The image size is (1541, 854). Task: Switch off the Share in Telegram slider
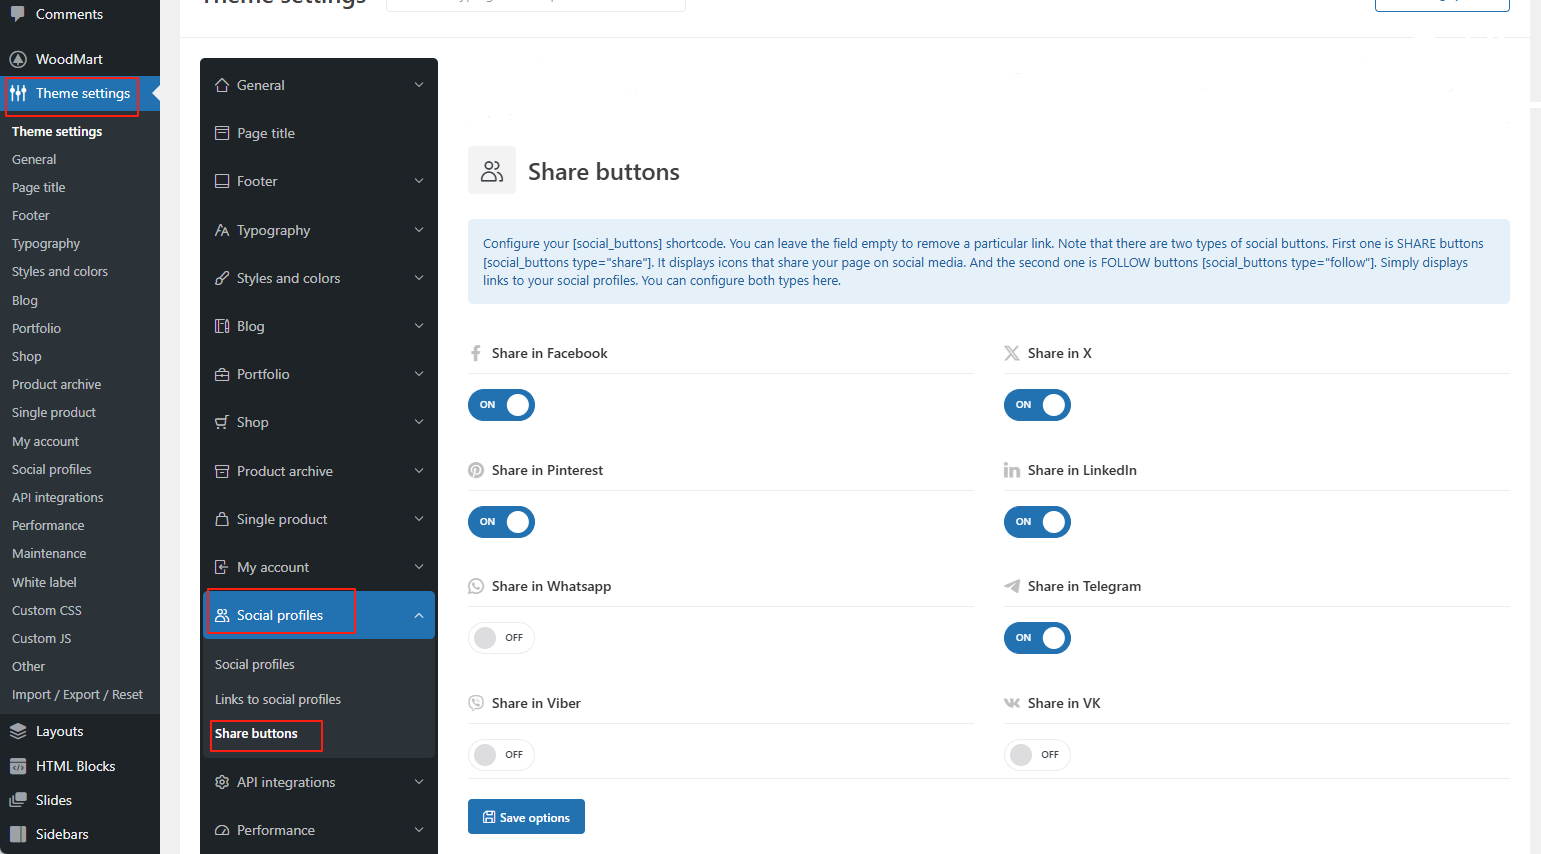pyautogui.click(x=1037, y=638)
